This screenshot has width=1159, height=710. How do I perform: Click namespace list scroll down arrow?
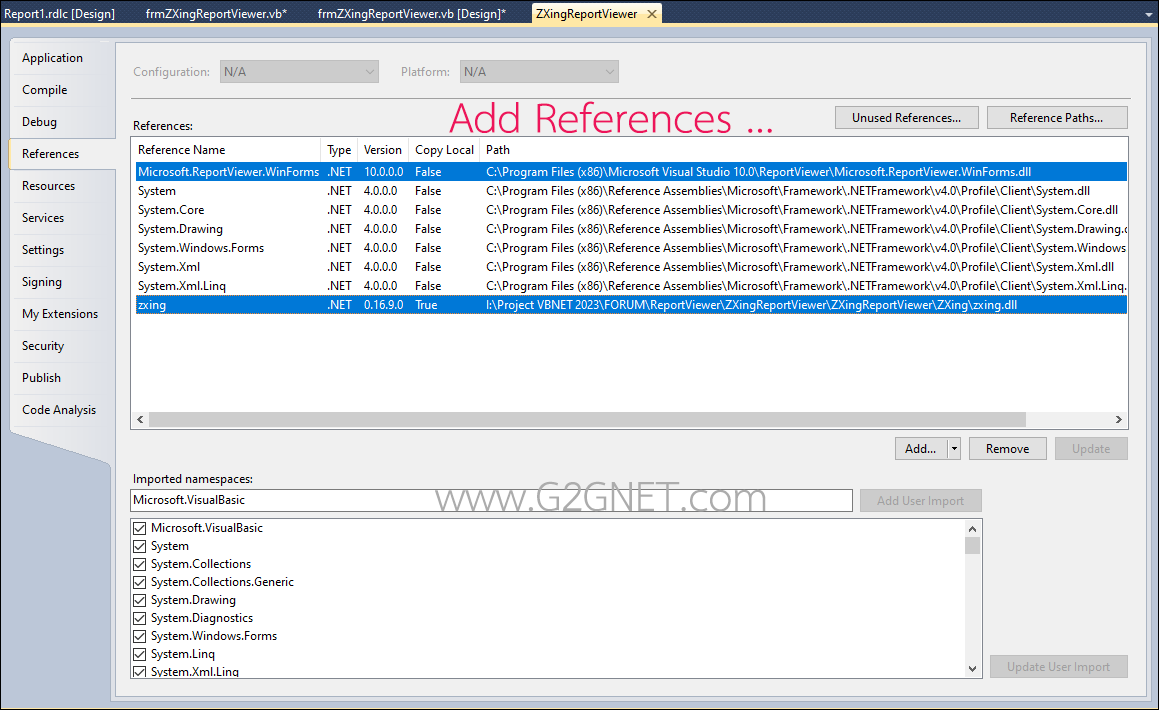click(973, 669)
